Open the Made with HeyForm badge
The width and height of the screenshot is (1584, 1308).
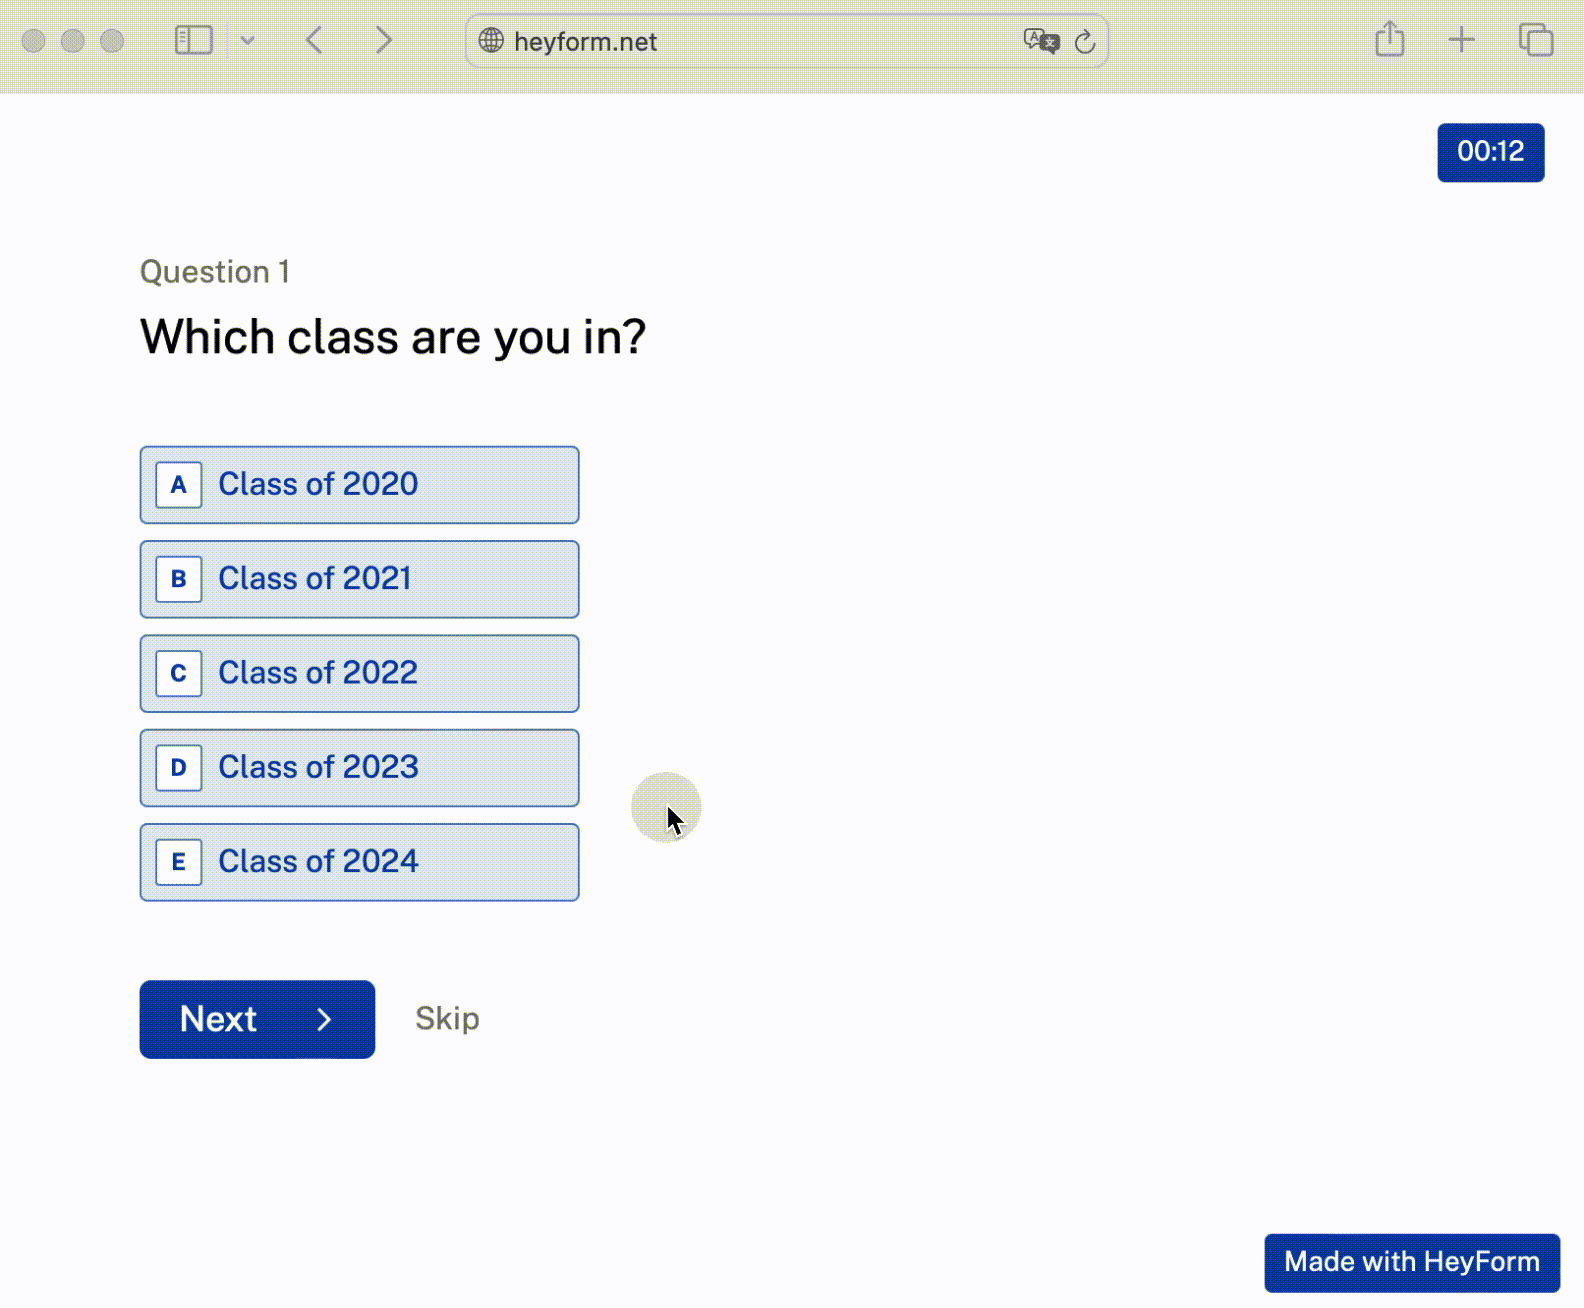tap(1411, 1262)
